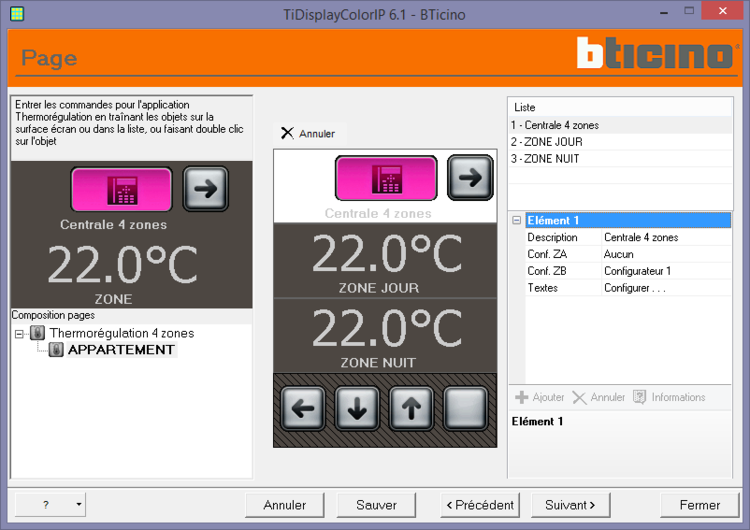
Task: Select '2 - ZONE JOUR' in Liste
Action: point(620,142)
